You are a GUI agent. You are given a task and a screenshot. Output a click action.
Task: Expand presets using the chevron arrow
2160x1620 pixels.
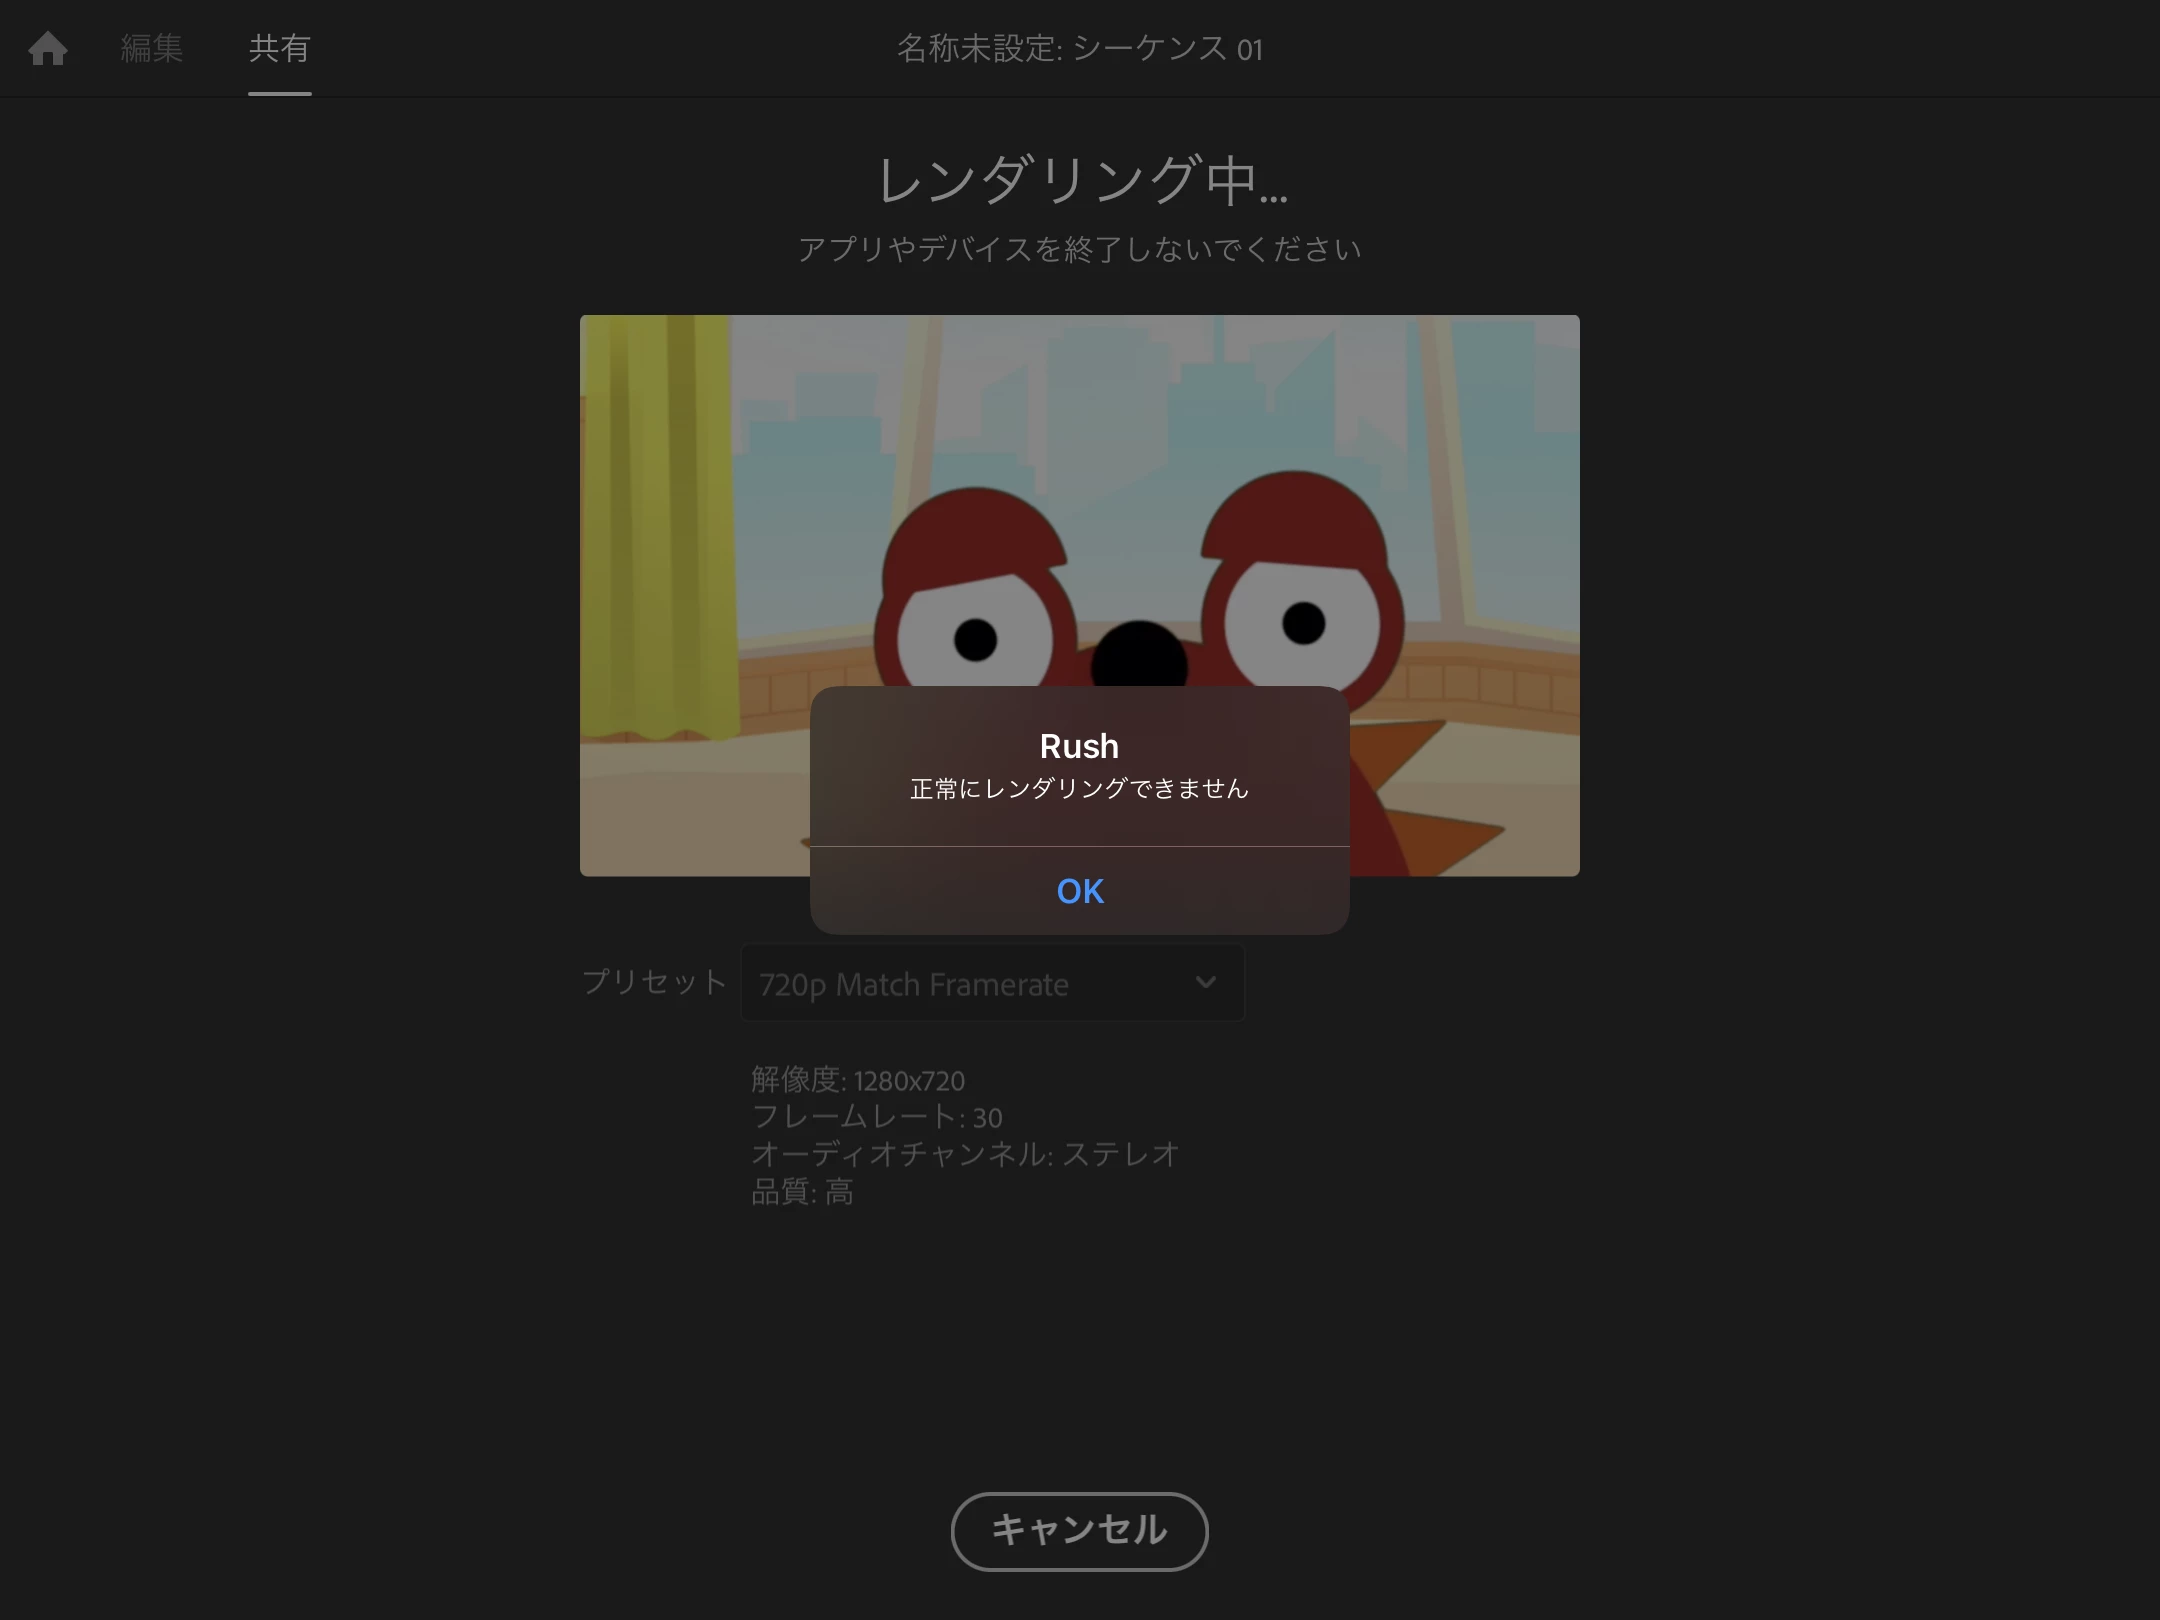[1206, 983]
